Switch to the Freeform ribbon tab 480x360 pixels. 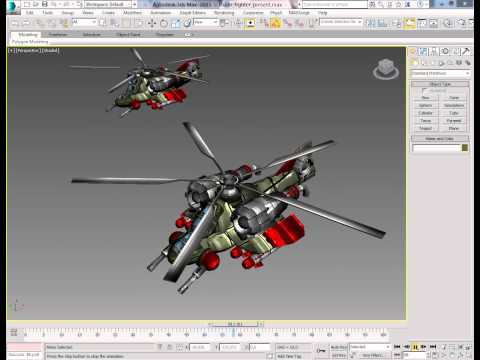[58, 34]
